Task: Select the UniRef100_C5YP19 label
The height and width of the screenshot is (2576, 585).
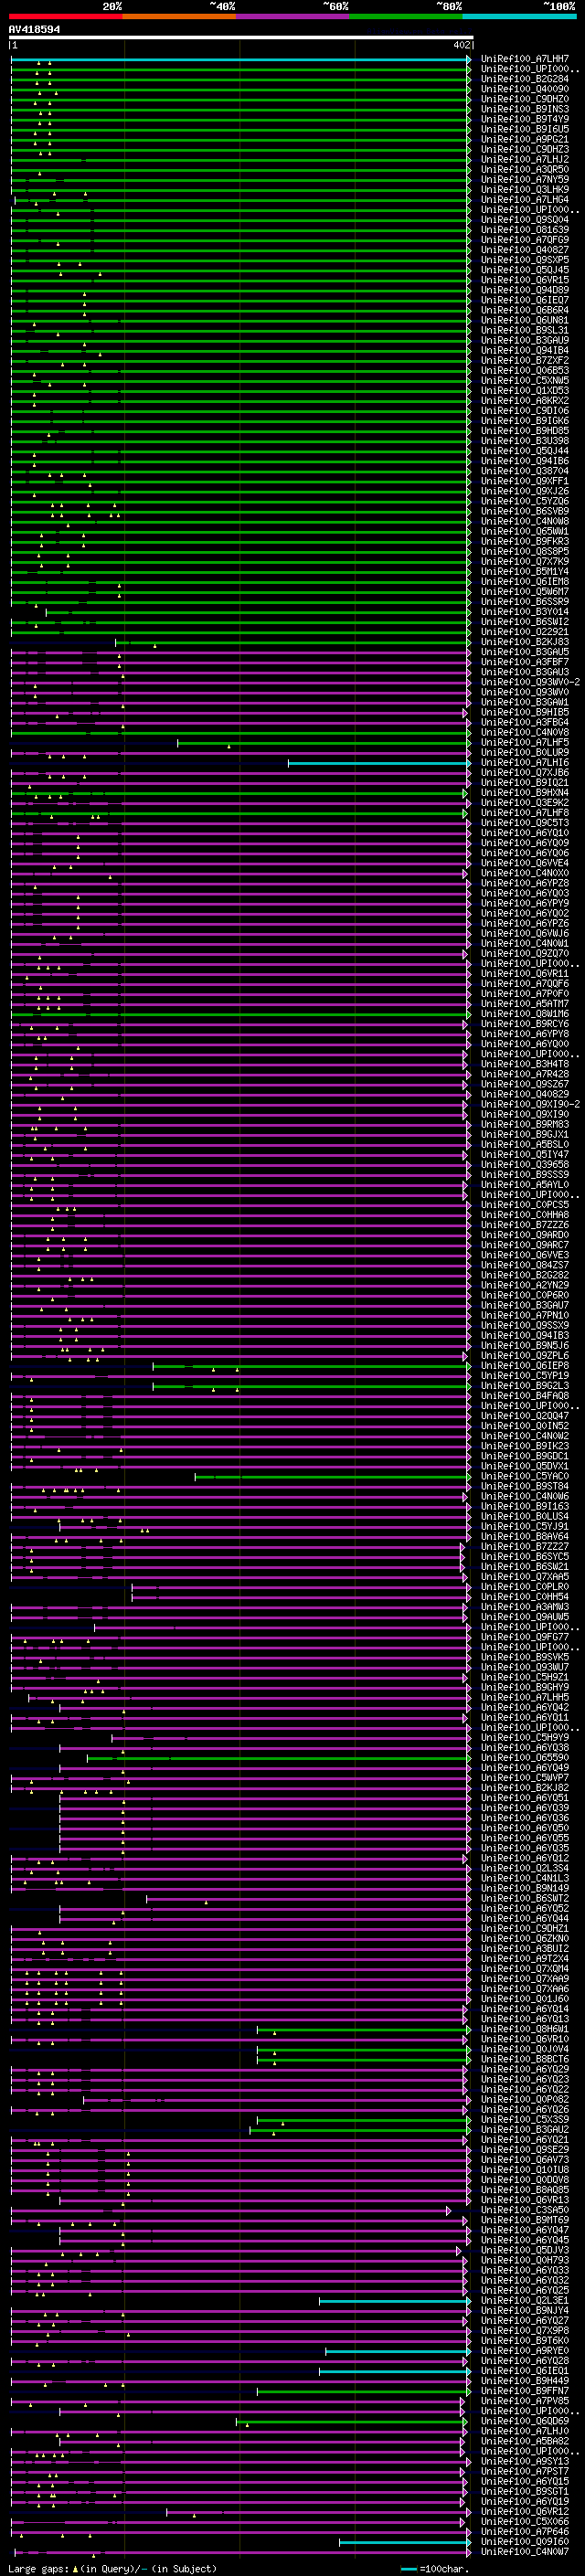Action: 524,1375
